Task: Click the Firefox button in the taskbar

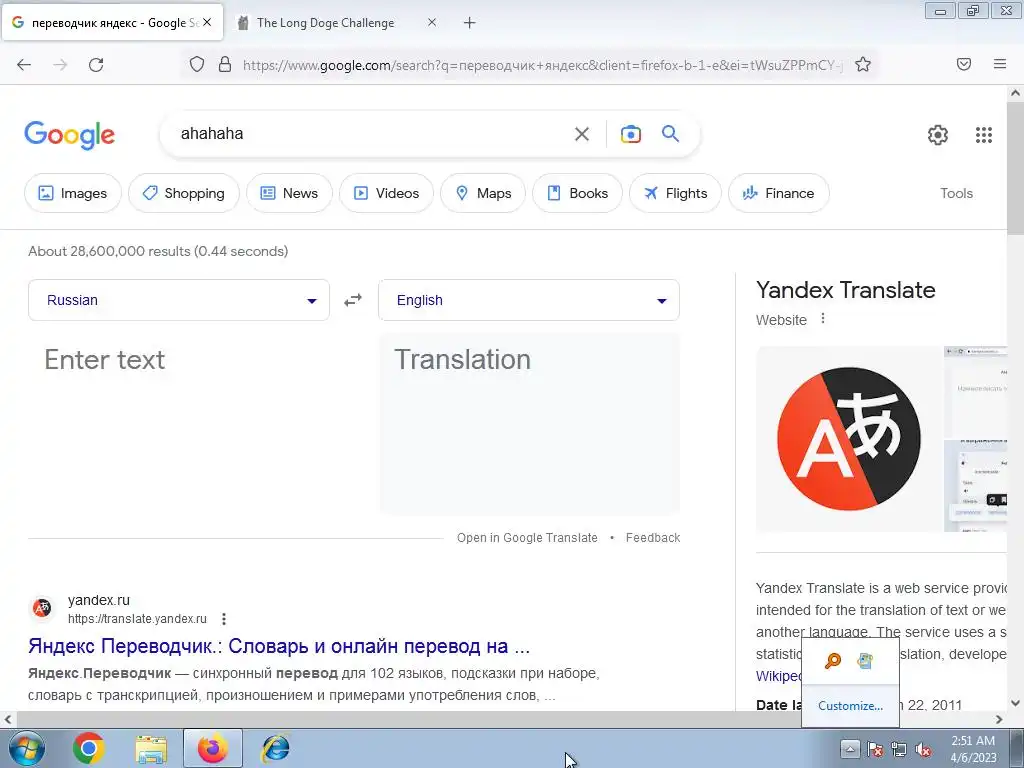Action: (213, 748)
